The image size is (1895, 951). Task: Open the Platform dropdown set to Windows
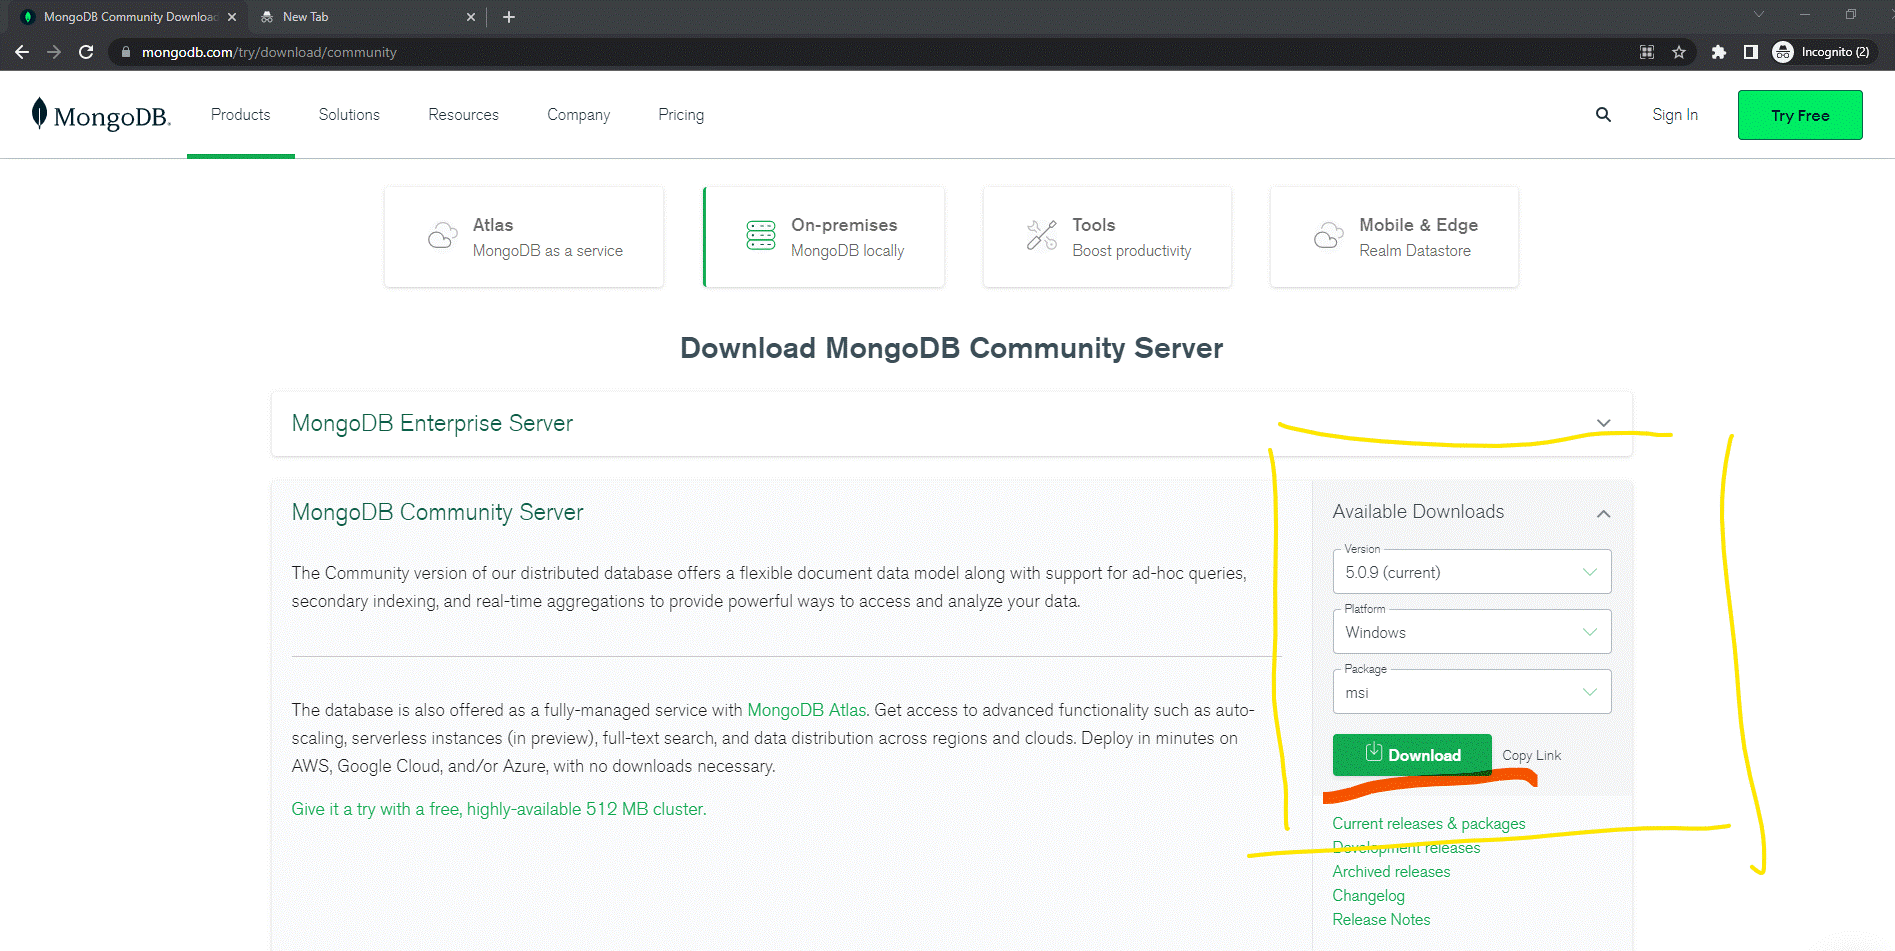click(1471, 632)
